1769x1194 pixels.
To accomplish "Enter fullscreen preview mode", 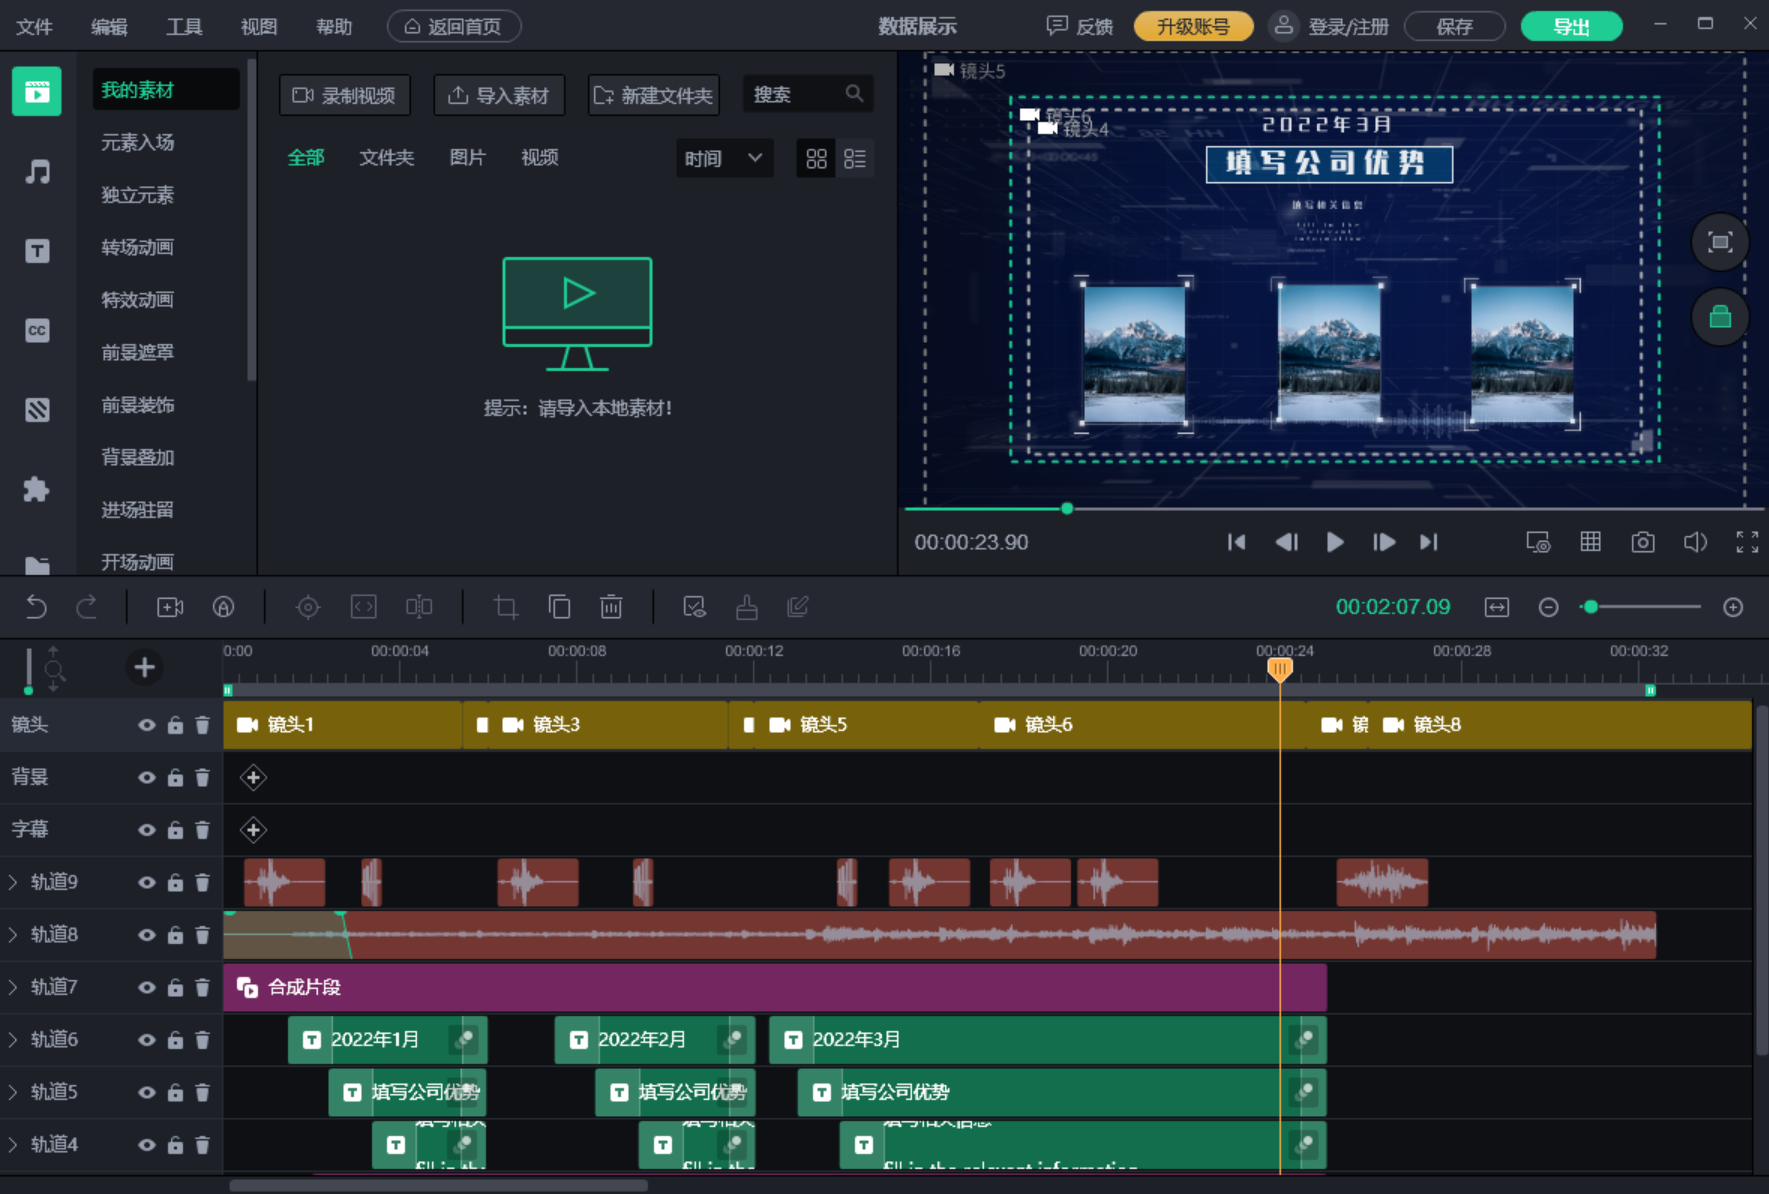I will [x=1747, y=542].
